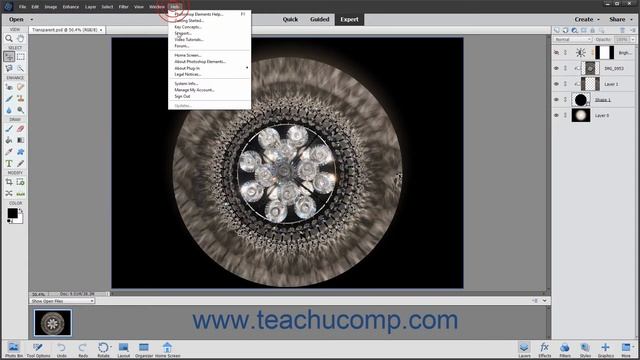Select the Pencil tool
Image resolution: width=640 pixels, height=360 pixels.
point(20,164)
